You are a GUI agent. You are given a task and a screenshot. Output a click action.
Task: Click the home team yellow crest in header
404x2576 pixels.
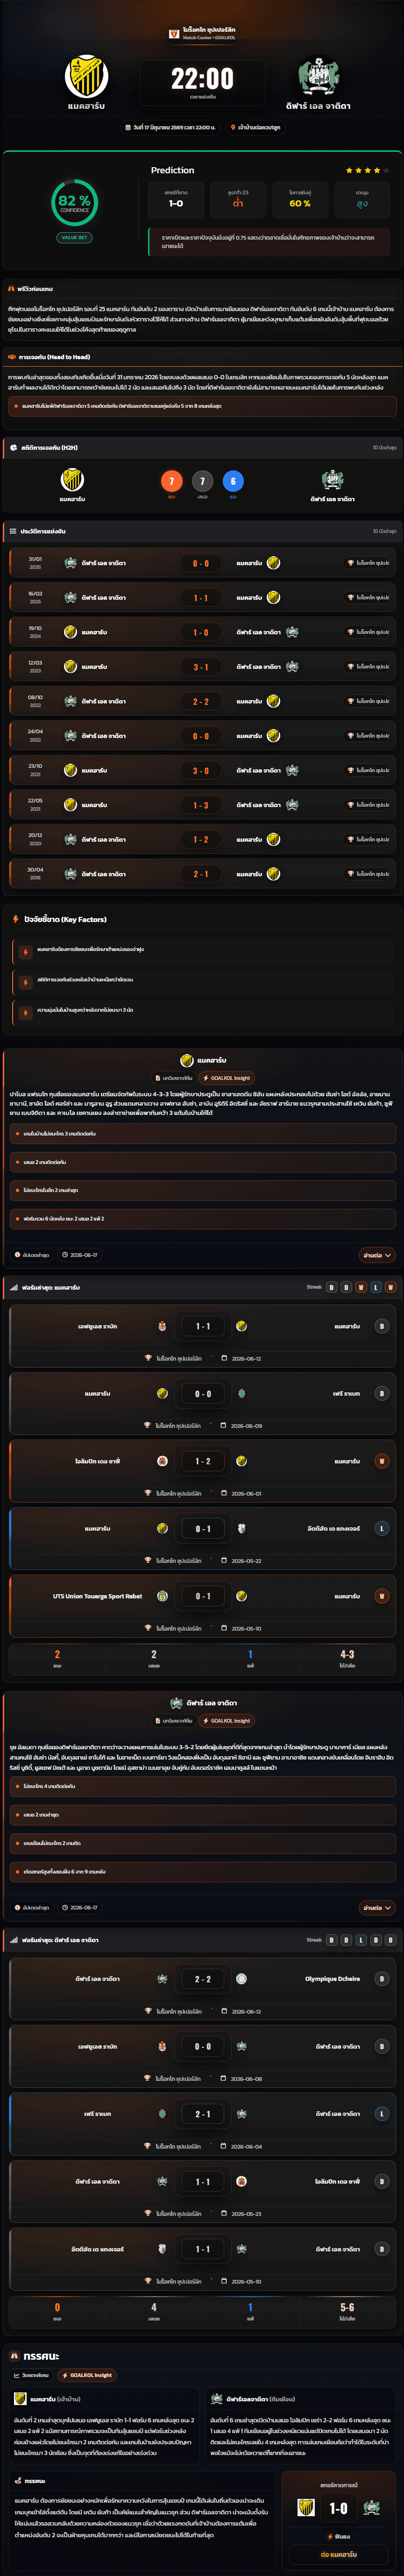pos(86,77)
